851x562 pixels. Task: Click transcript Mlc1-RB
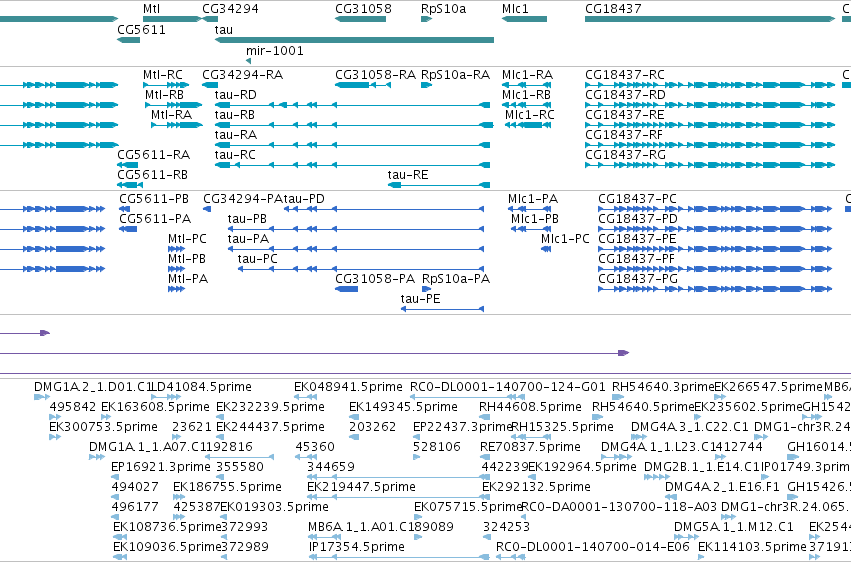click(x=526, y=94)
